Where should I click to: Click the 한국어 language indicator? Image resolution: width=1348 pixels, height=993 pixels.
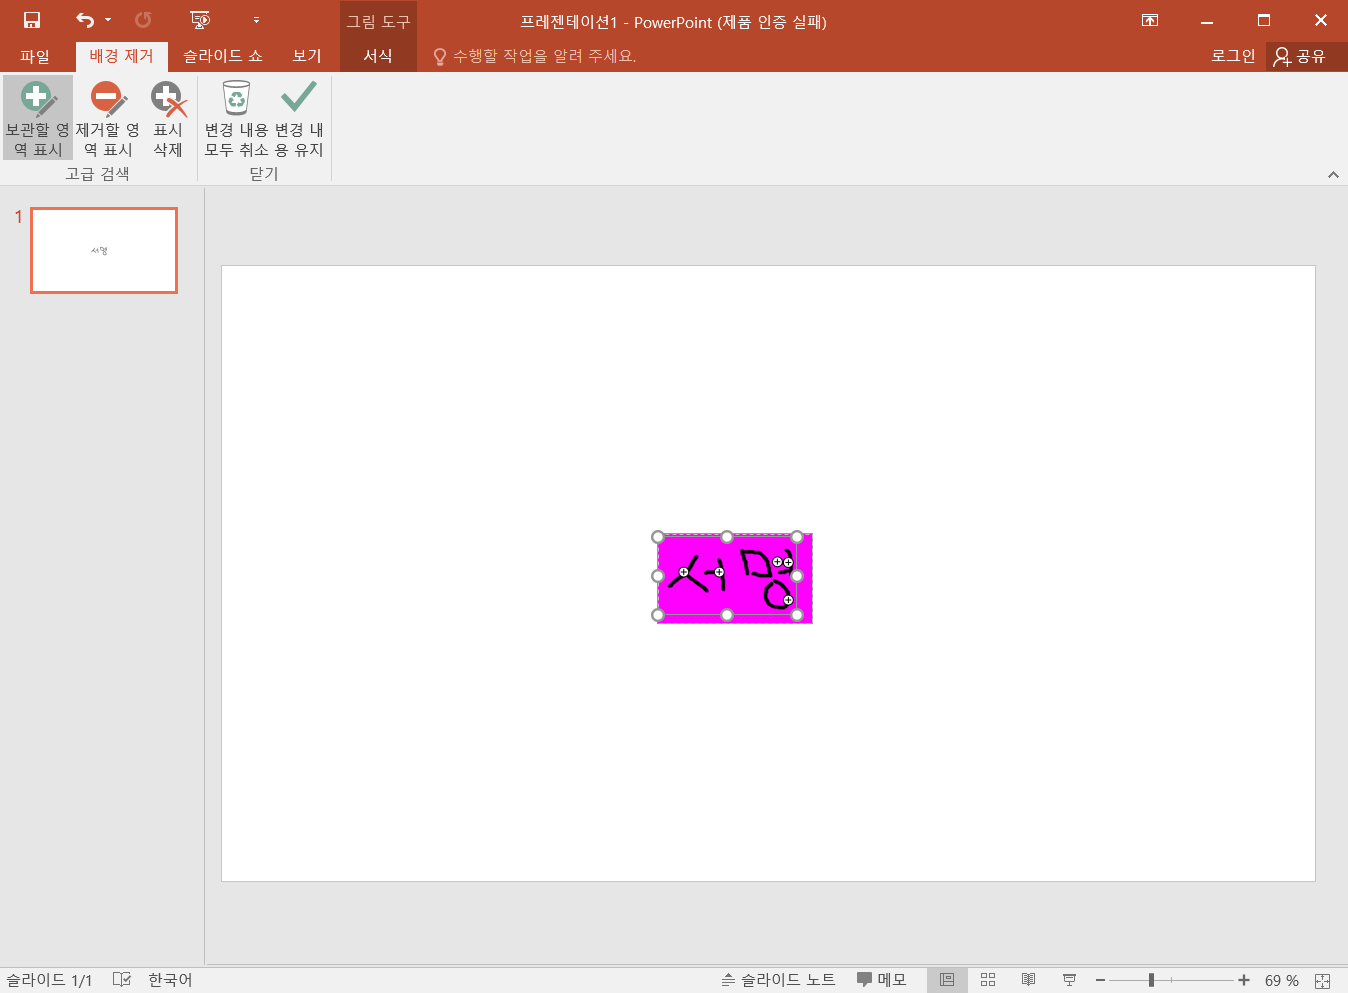tap(170, 980)
